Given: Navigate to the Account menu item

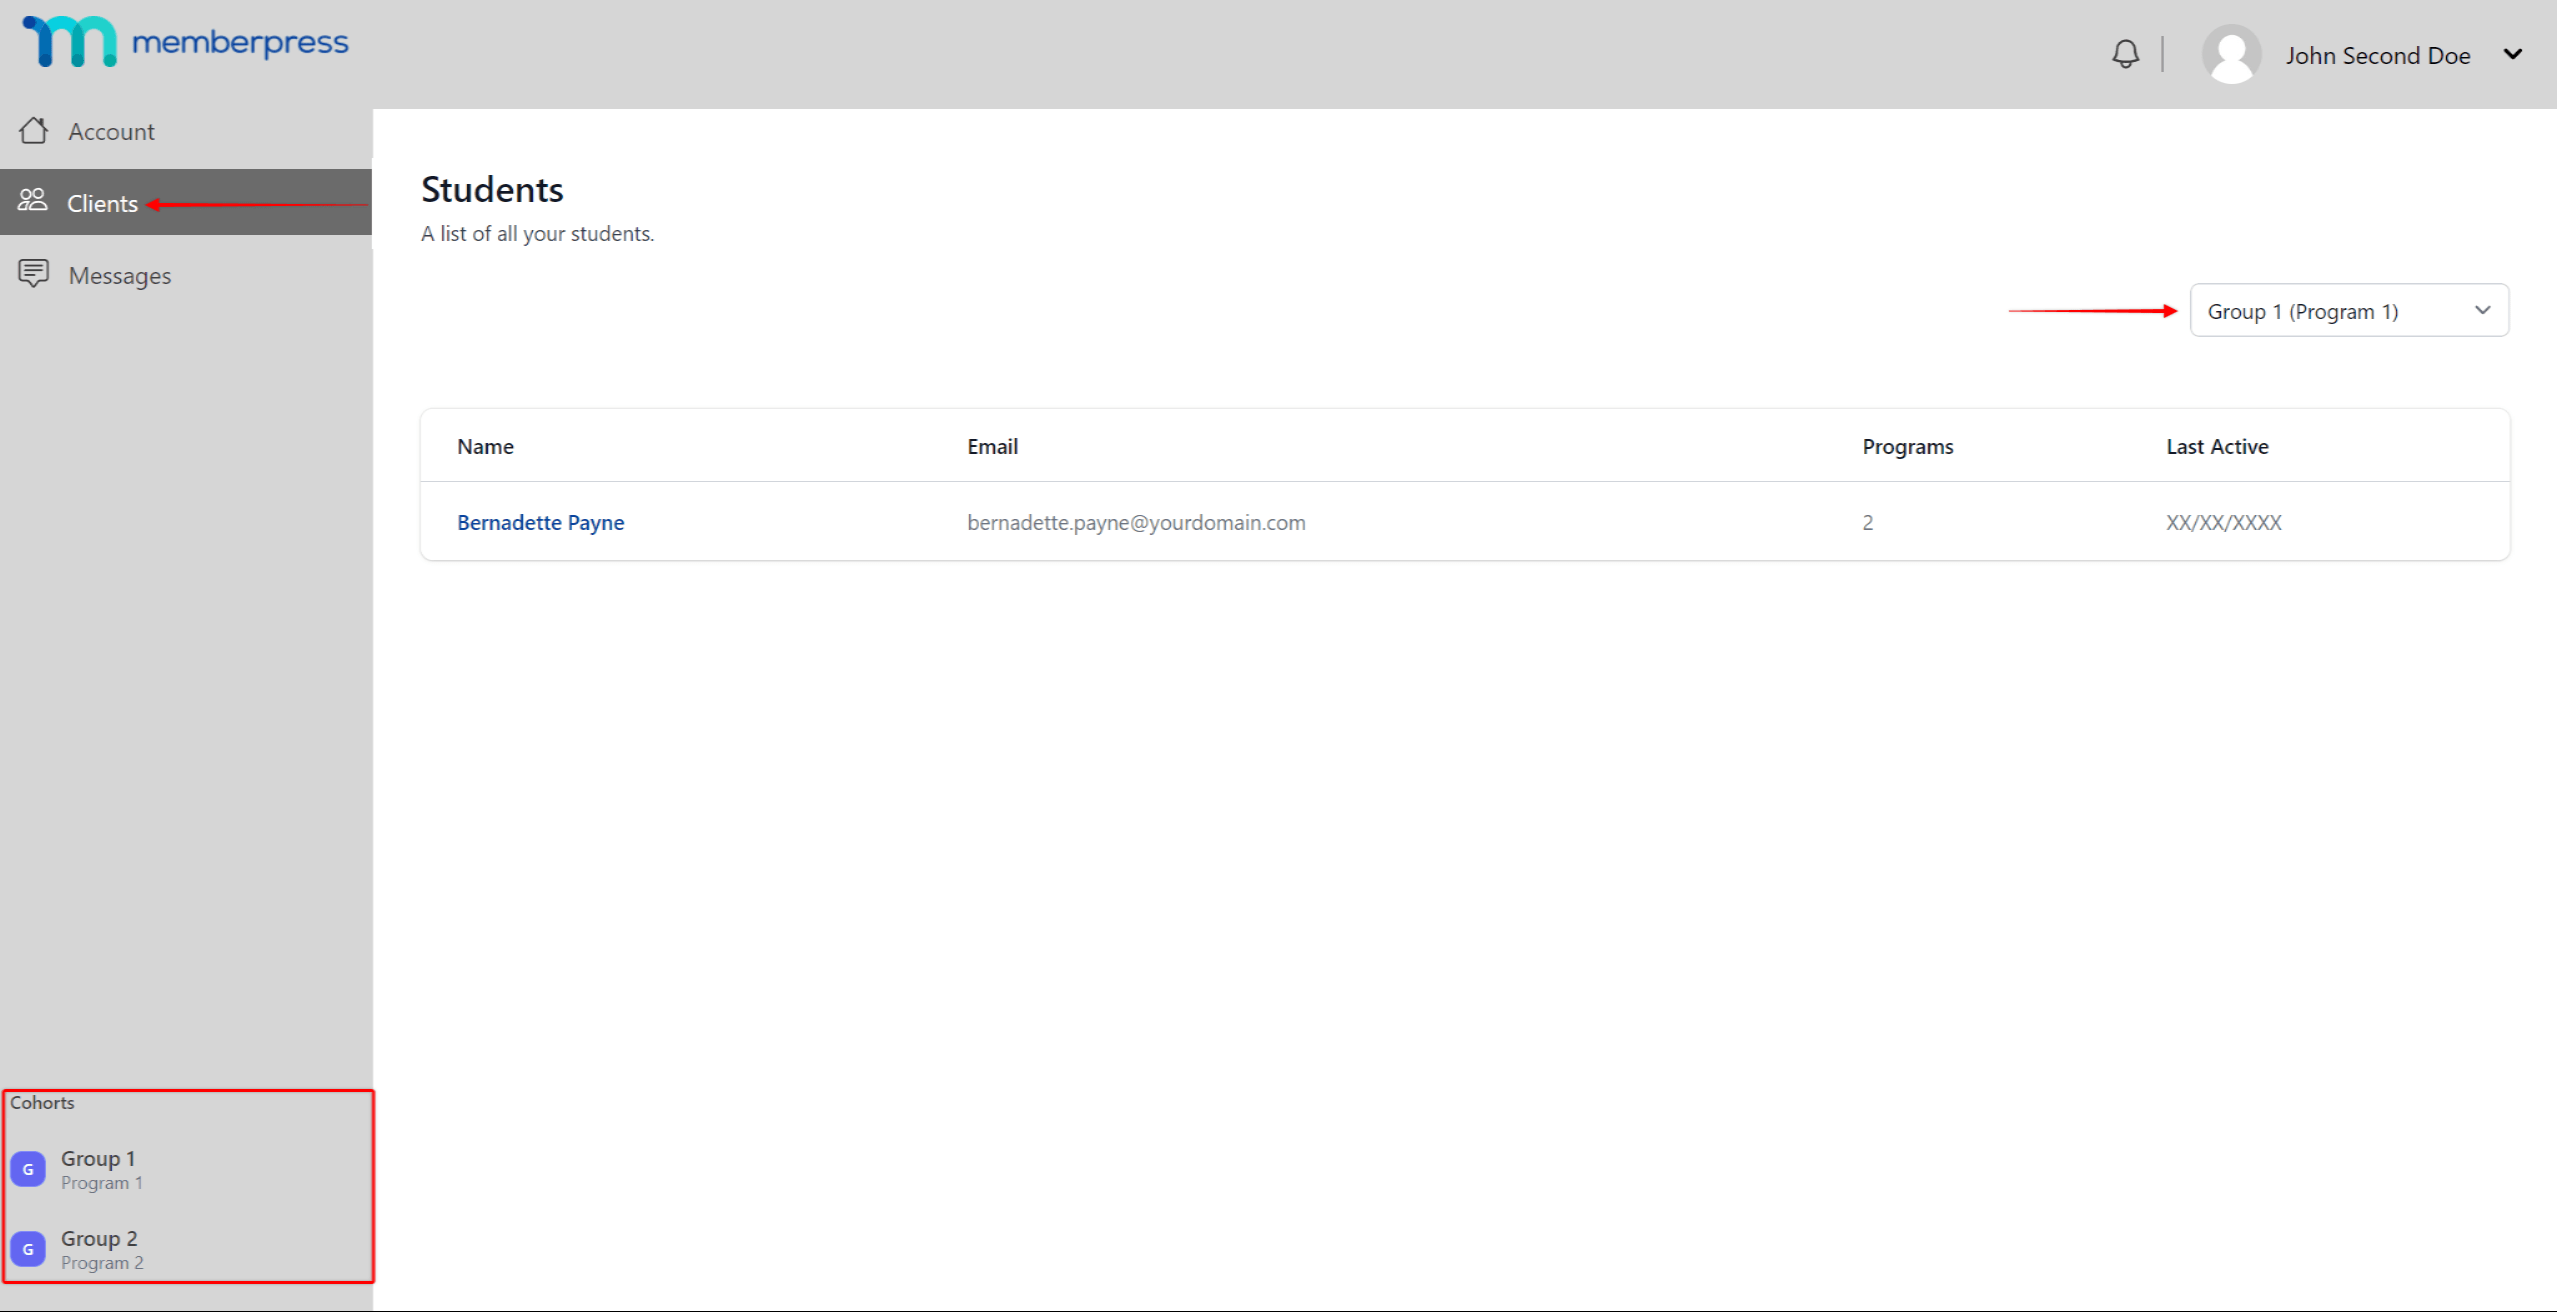Looking at the screenshot, I should [x=109, y=131].
